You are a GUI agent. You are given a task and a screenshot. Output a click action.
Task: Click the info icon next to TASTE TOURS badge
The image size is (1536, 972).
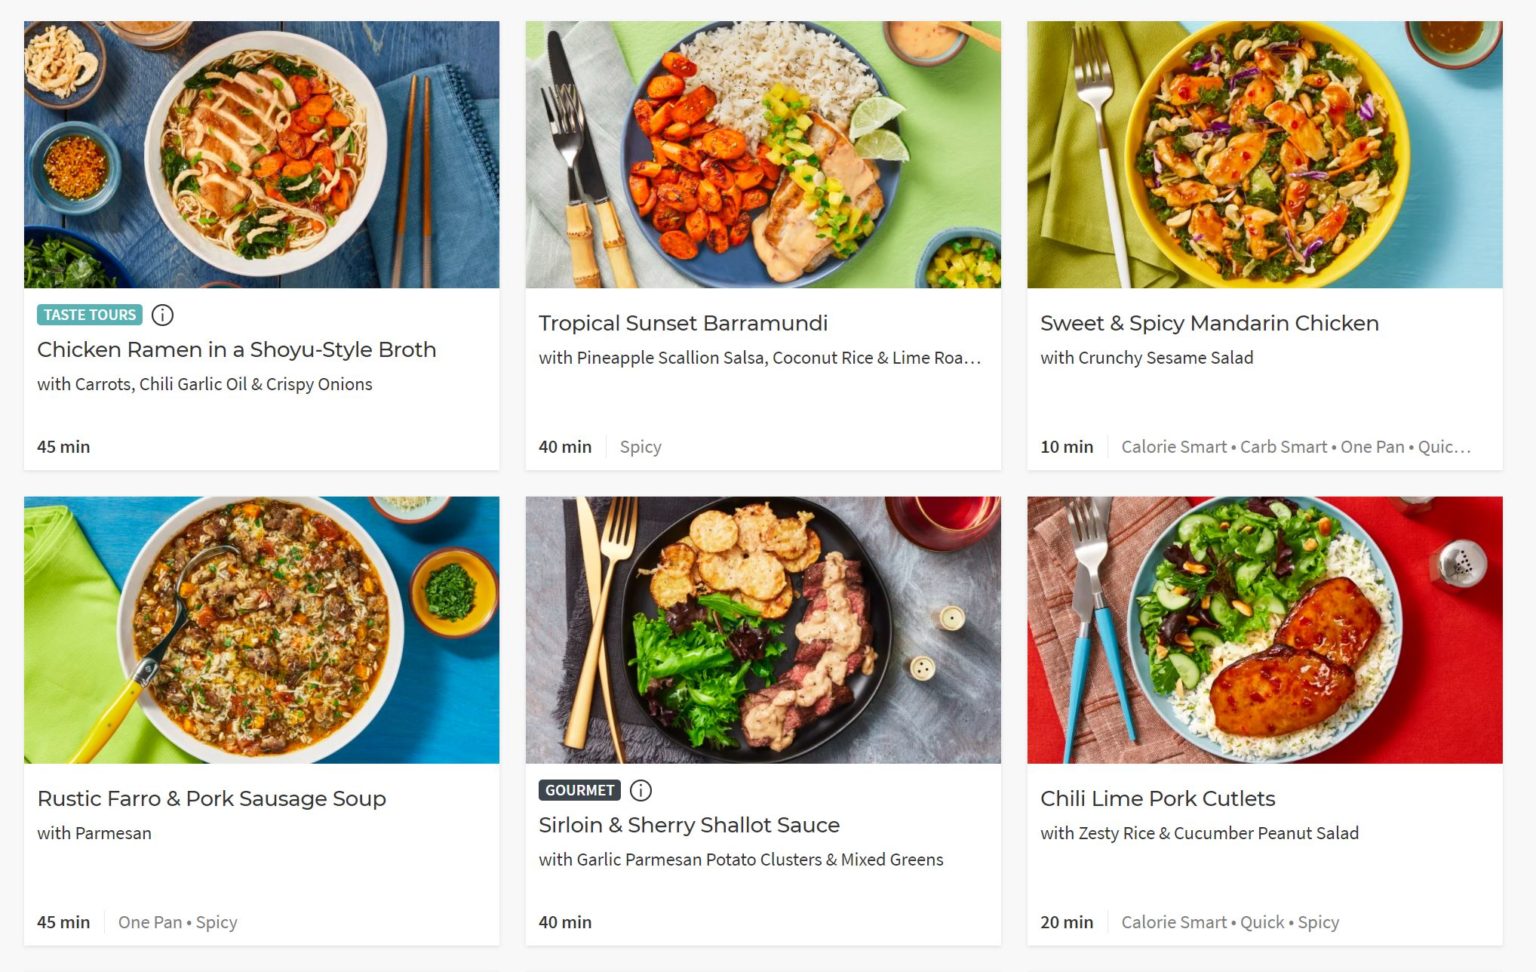[x=161, y=315]
